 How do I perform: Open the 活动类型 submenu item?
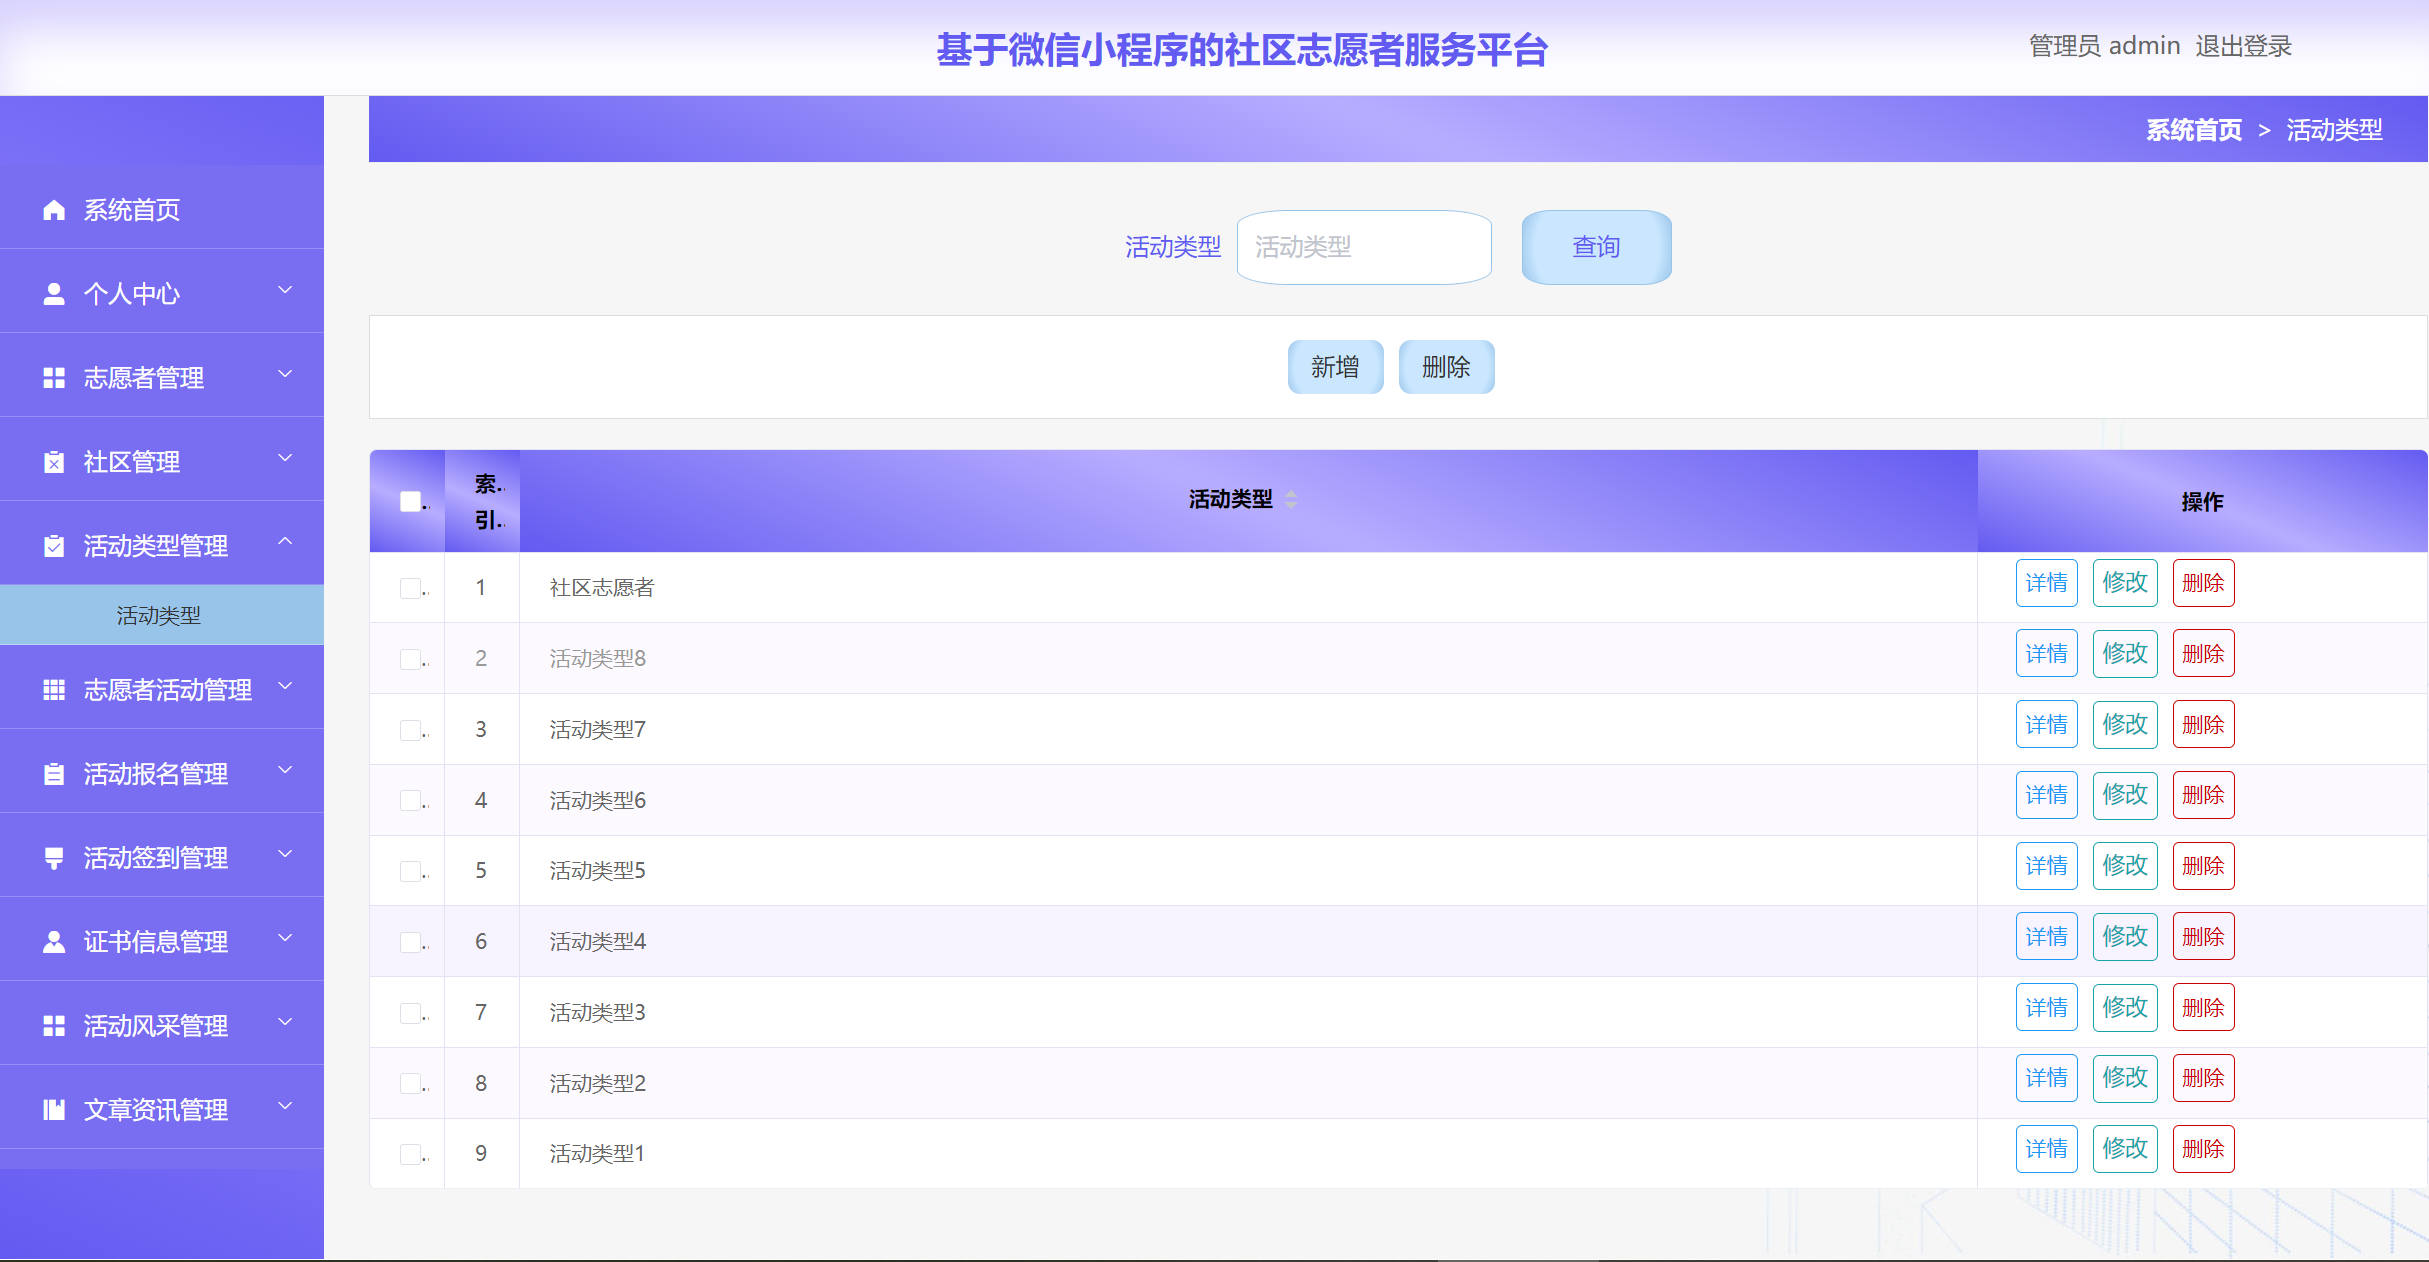click(160, 616)
